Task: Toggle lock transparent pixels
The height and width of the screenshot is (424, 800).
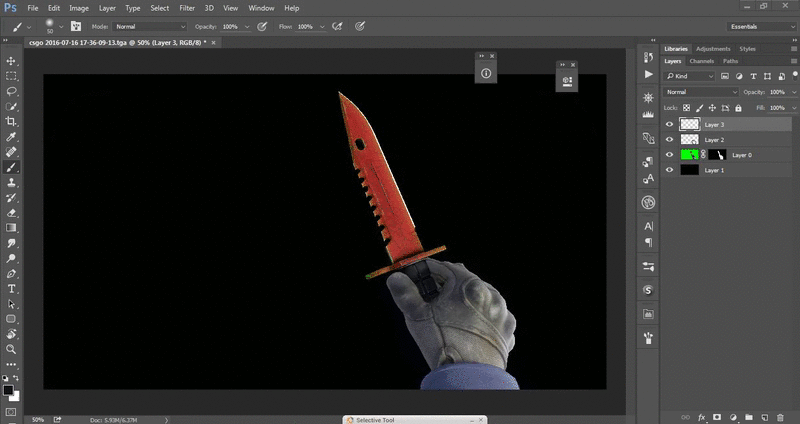Action: pos(687,108)
